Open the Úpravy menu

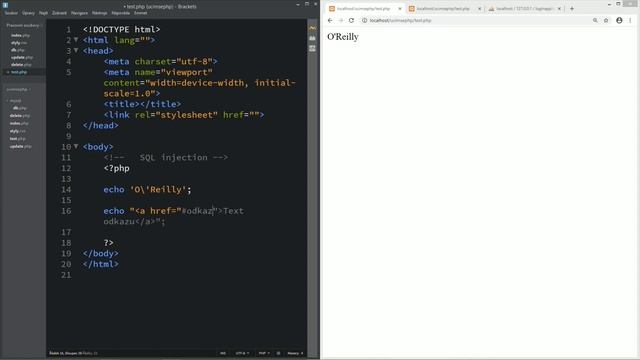(x=29, y=13)
